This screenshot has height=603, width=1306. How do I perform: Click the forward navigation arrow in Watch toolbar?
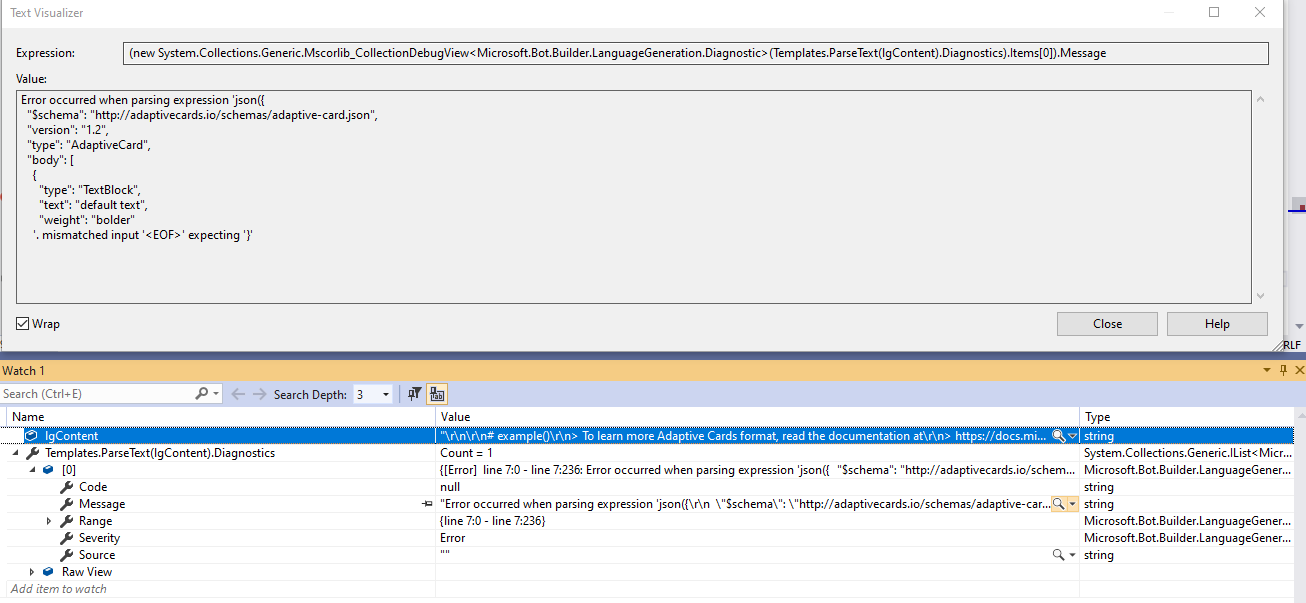pyautogui.click(x=259, y=393)
